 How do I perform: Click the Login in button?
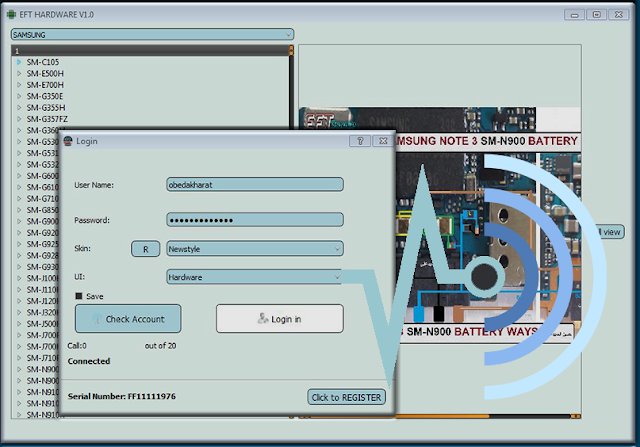(x=280, y=318)
